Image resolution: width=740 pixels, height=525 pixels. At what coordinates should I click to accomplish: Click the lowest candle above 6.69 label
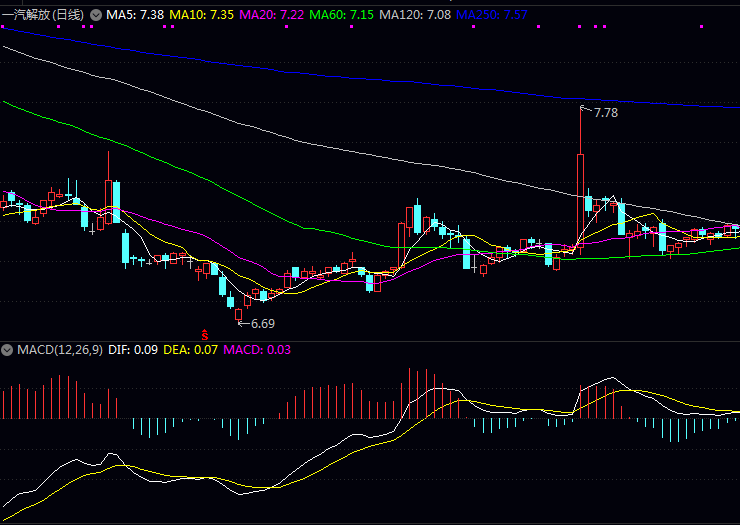(x=239, y=316)
